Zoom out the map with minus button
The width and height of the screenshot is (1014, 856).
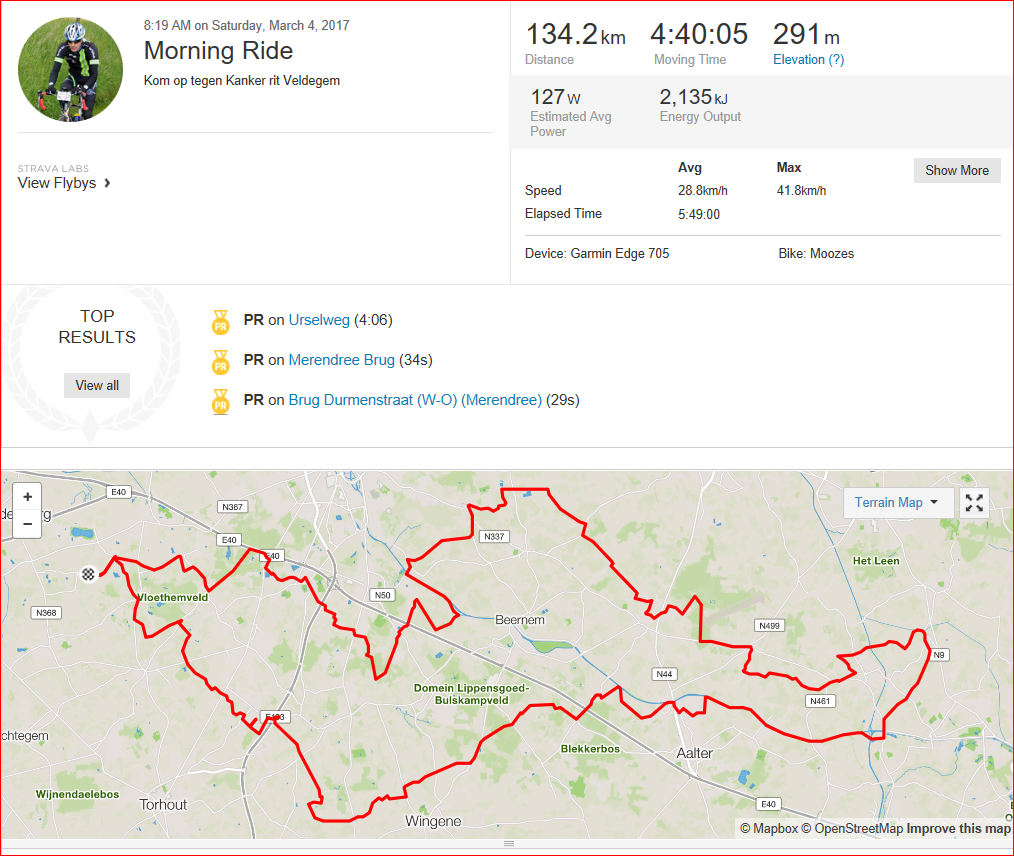(27, 524)
